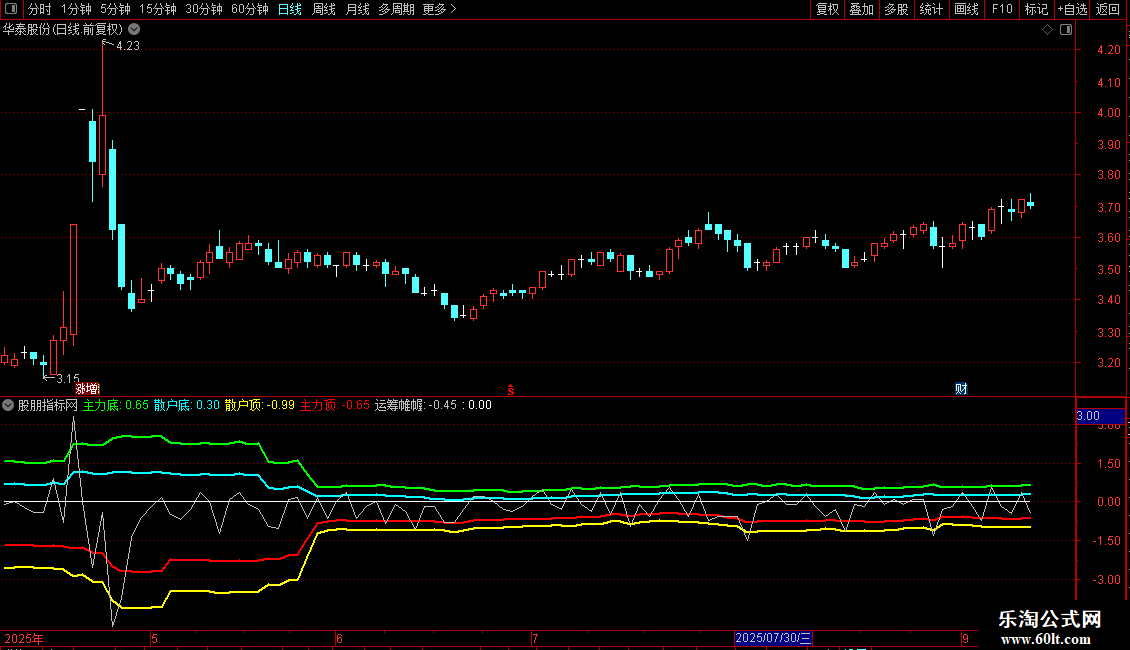Click the red S marker below the candles
The width and height of the screenshot is (1130, 650).
pos(511,390)
